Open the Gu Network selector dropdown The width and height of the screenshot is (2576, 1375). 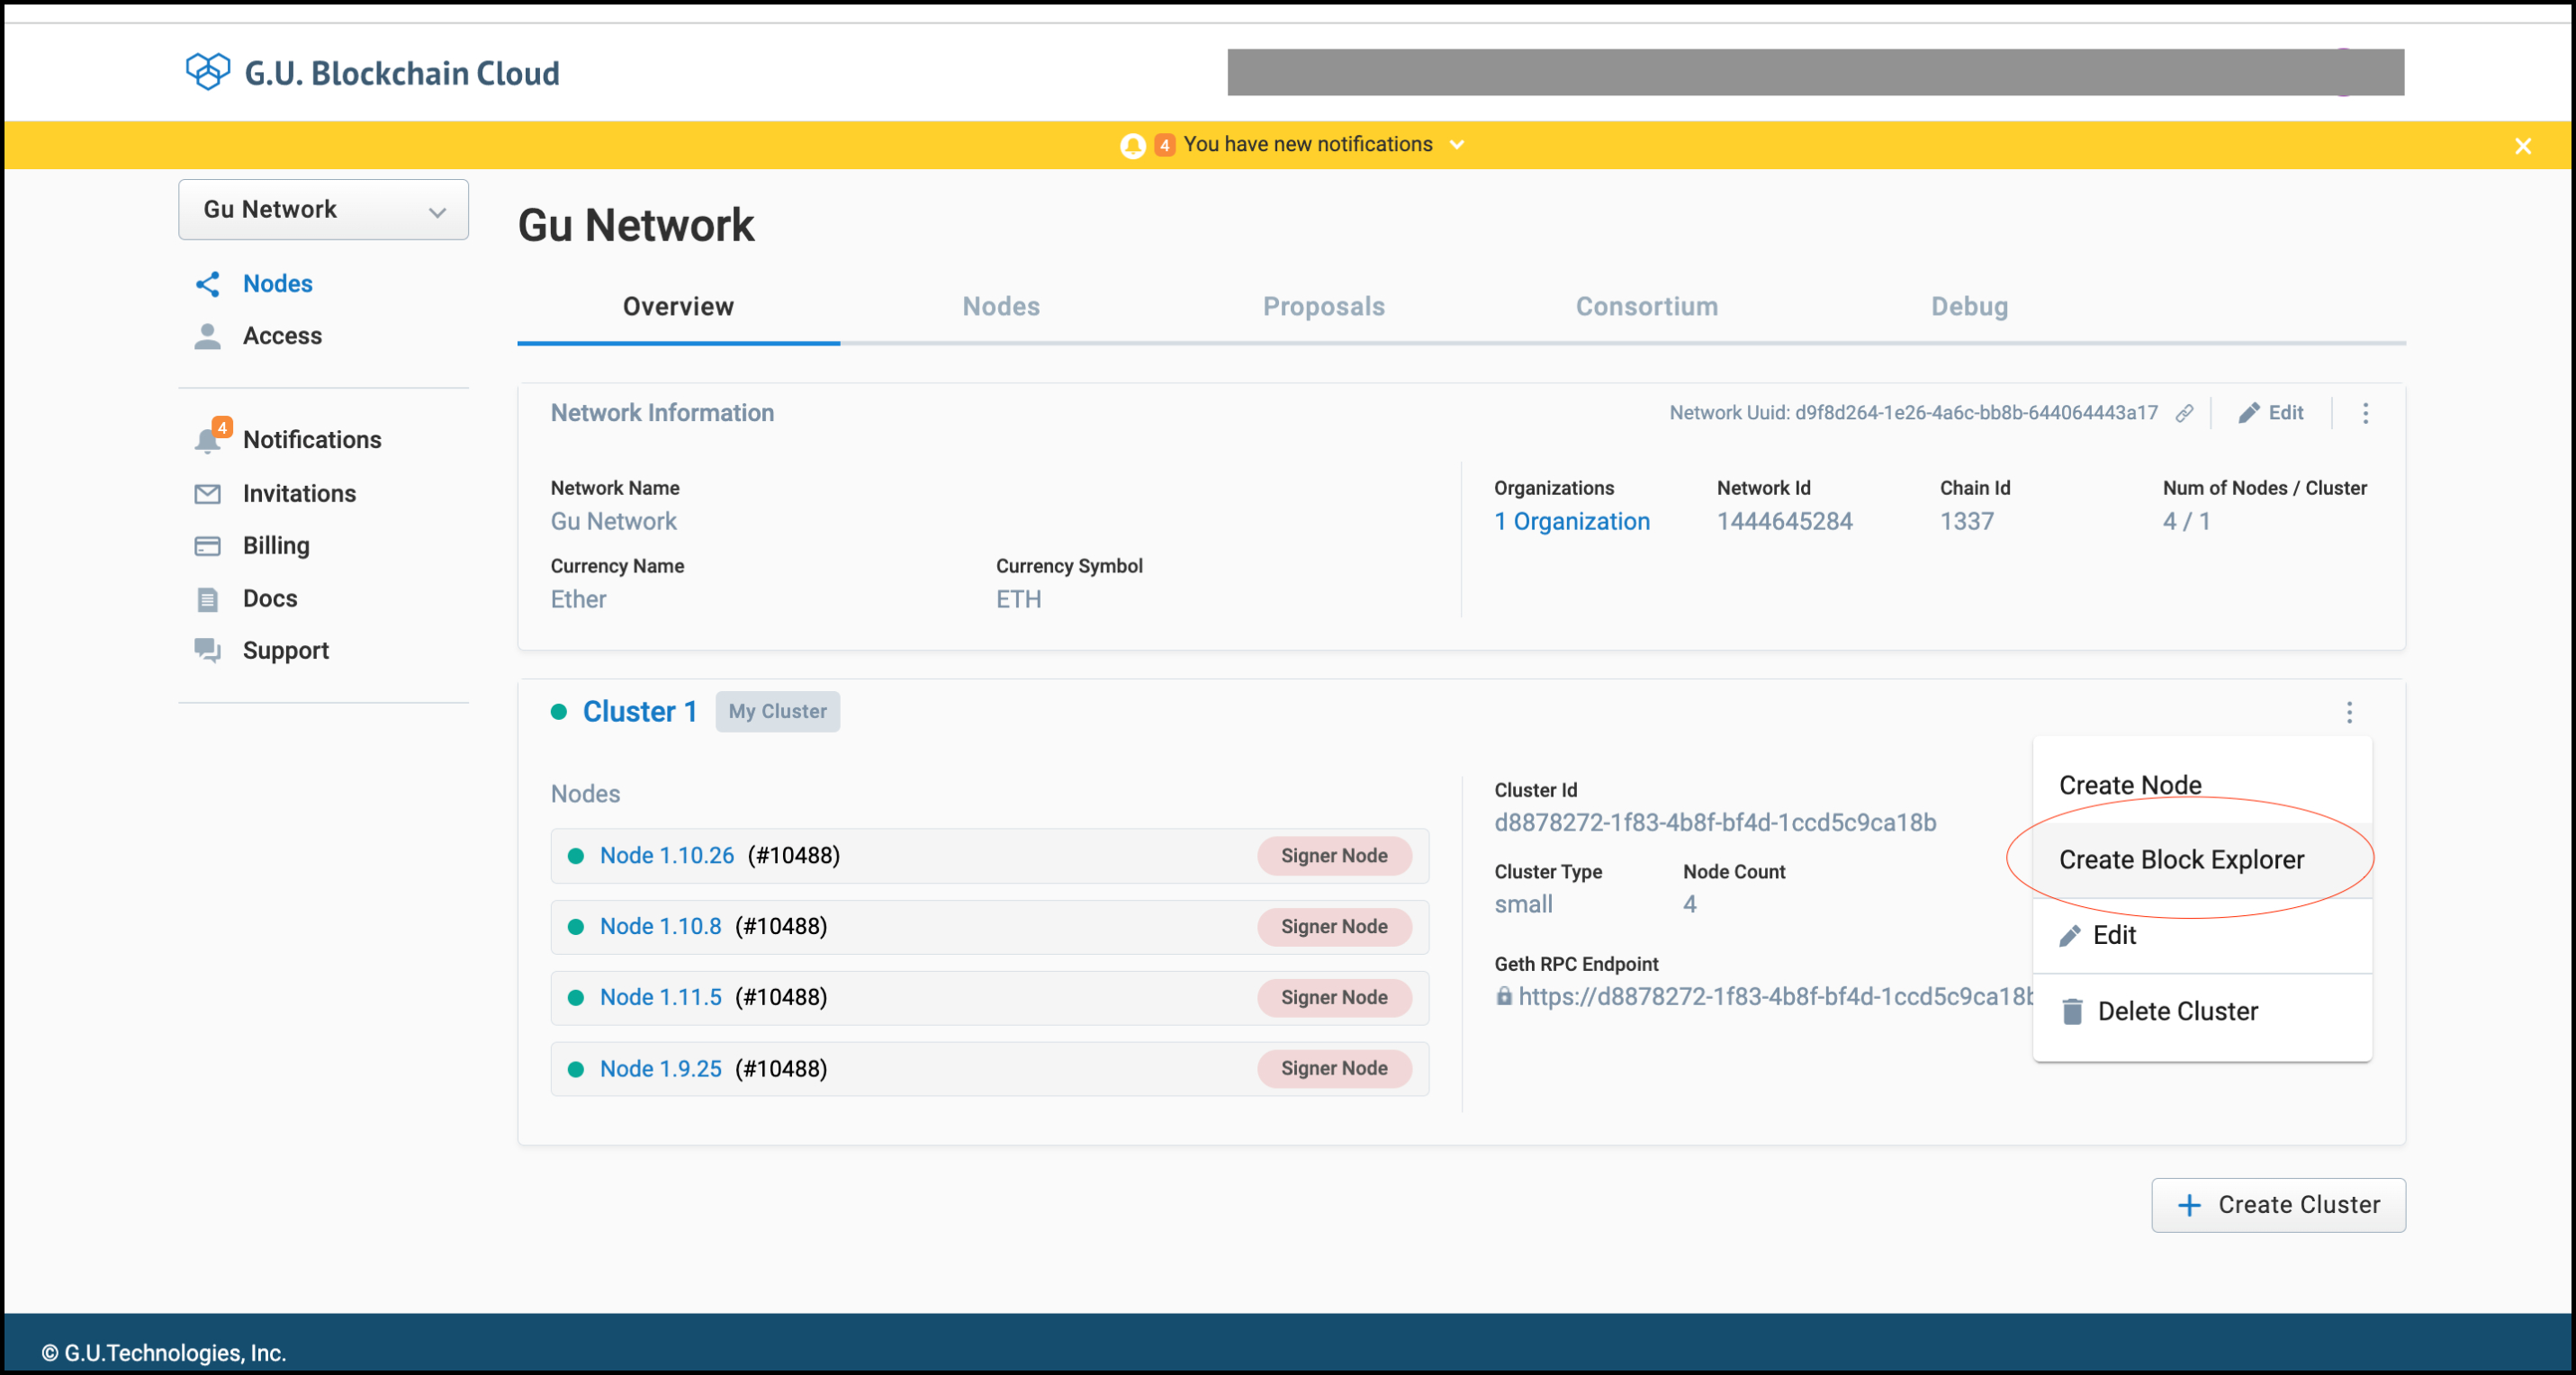coord(323,209)
